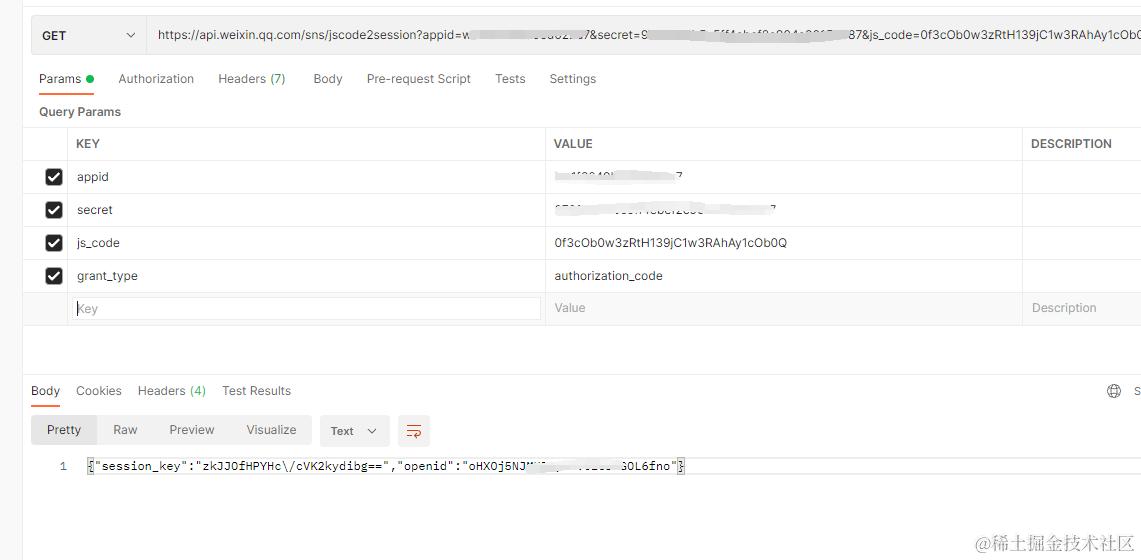
Task: Select the appid key cell
Action: (306, 177)
